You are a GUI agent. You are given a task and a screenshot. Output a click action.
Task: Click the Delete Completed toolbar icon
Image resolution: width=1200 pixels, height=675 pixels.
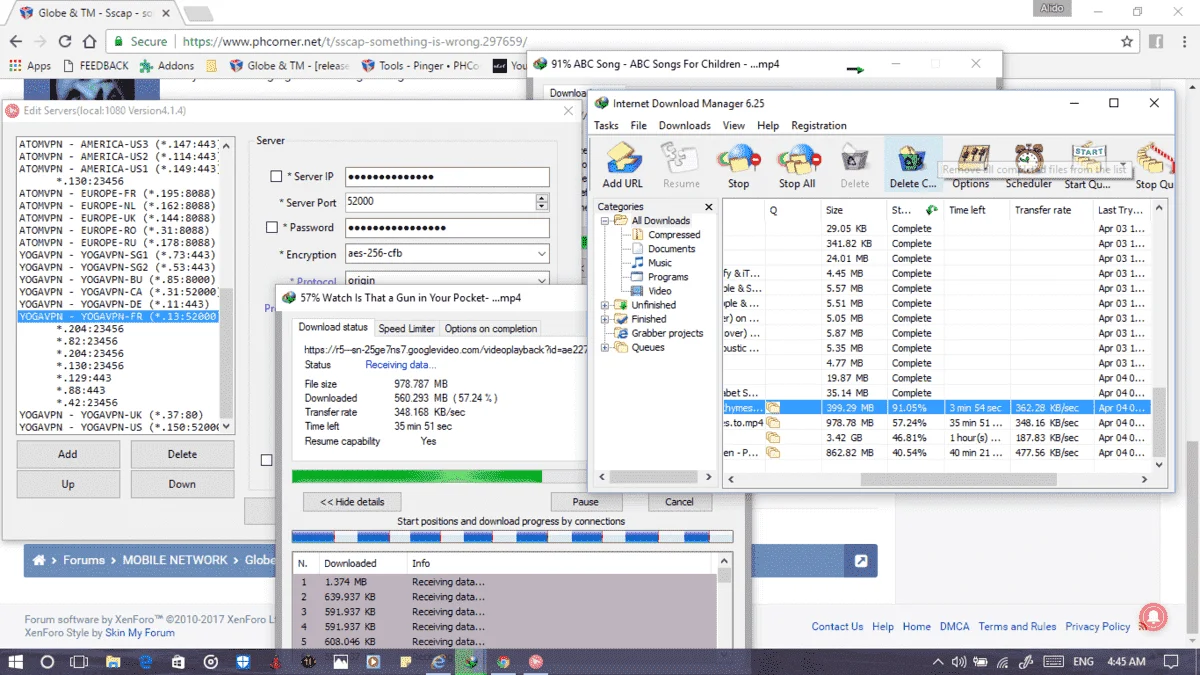click(x=912, y=164)
